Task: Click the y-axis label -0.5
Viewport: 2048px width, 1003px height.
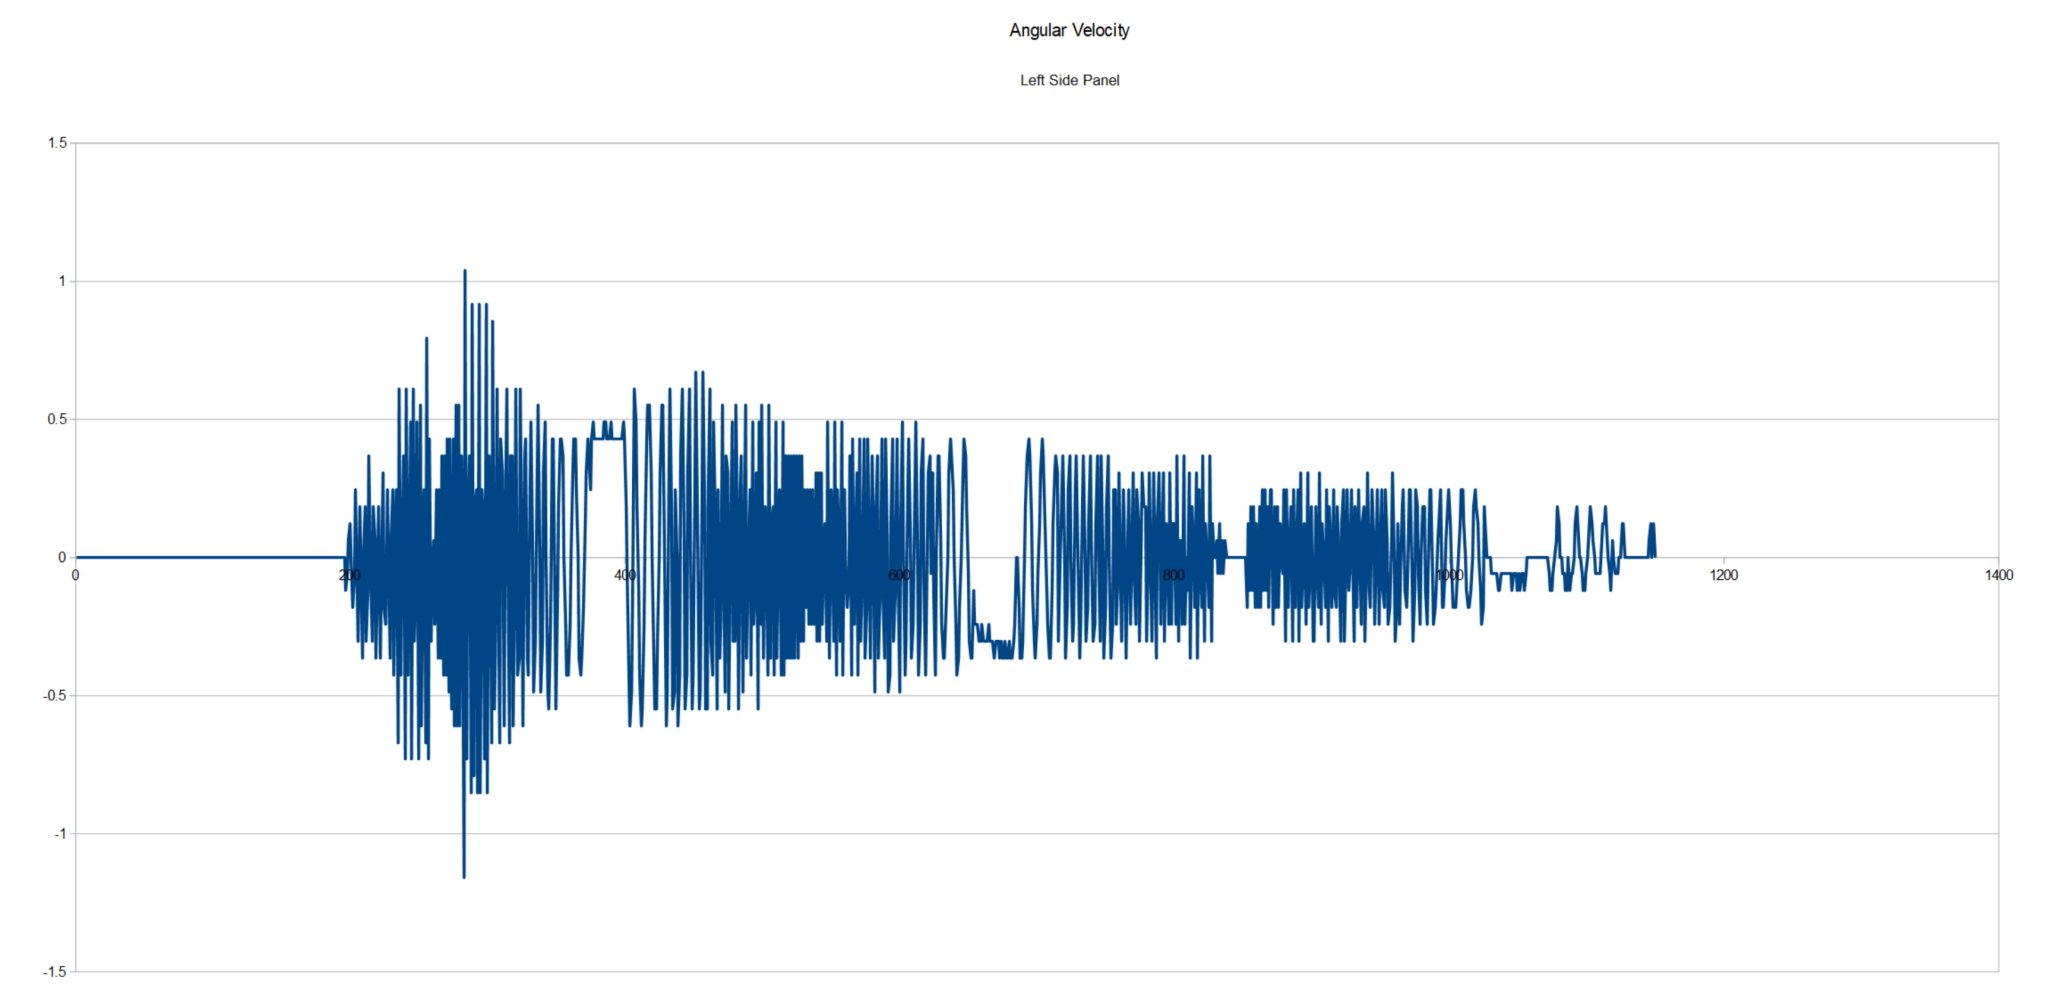Action: click(x=55, y=695)
